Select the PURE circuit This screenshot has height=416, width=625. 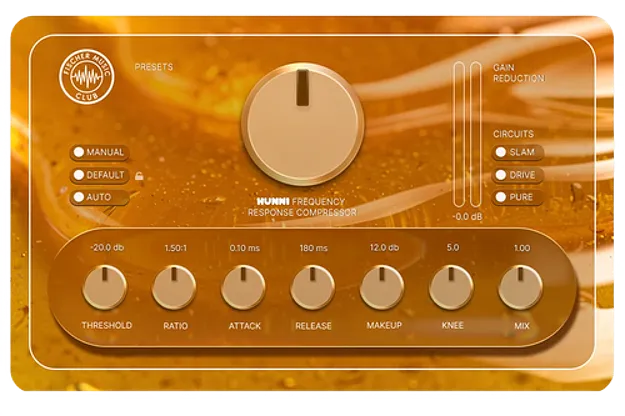[518, 197]
